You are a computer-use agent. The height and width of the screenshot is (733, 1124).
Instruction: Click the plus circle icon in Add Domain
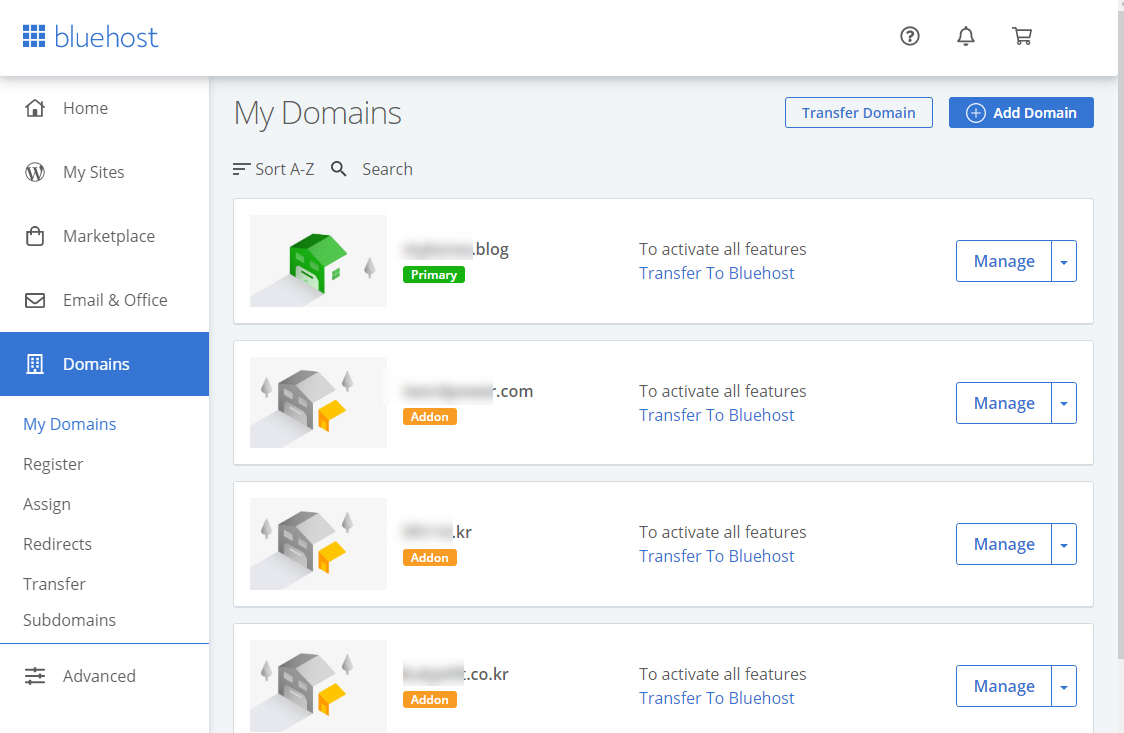pyautogui.click(x=976, y=113)
